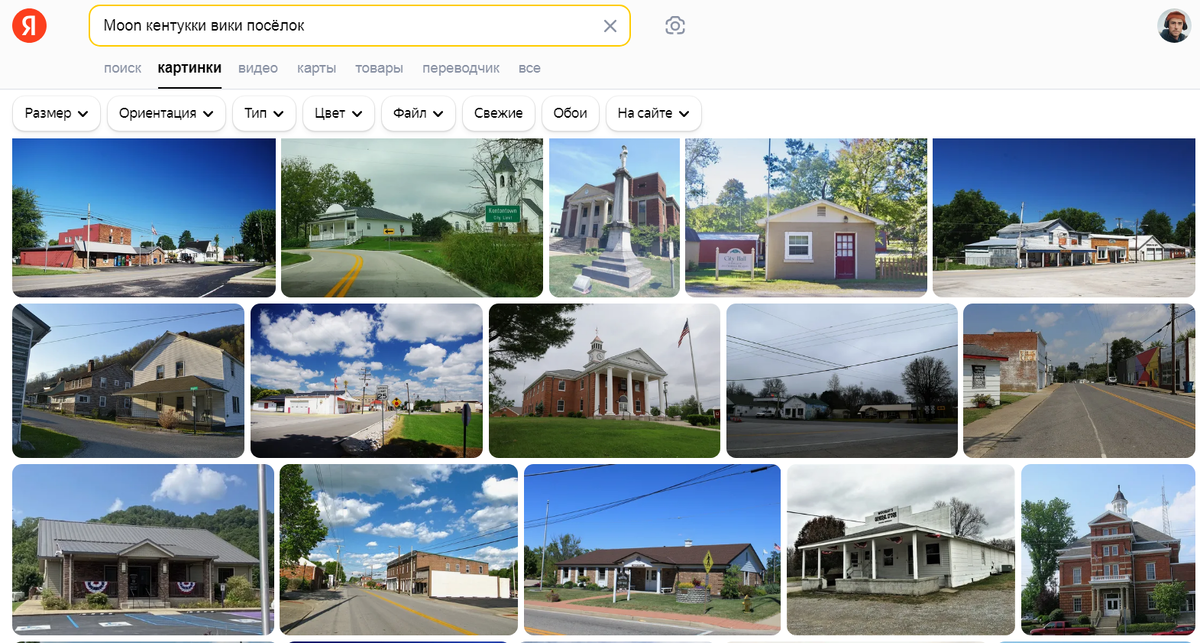Toggle the Свежие filter
Screen dimensions: 1200x643
[499, 113]
